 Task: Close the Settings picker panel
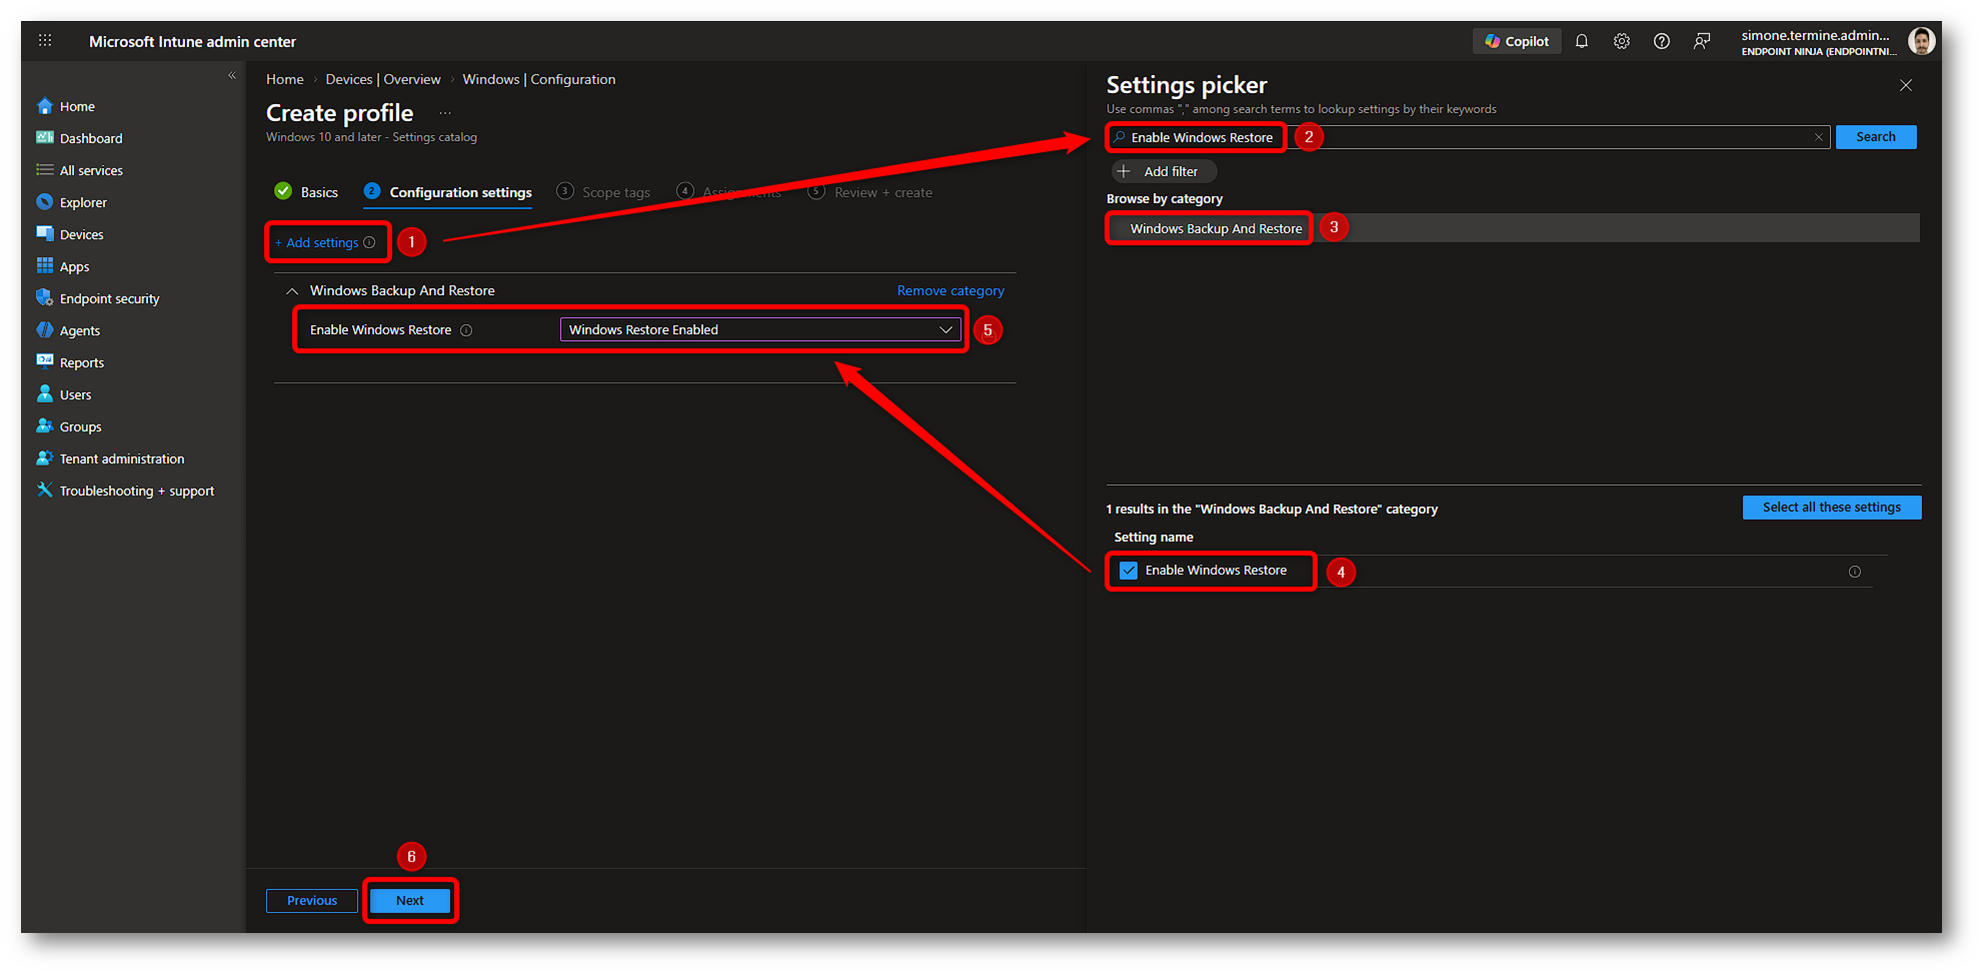[x=1906, y=85]
